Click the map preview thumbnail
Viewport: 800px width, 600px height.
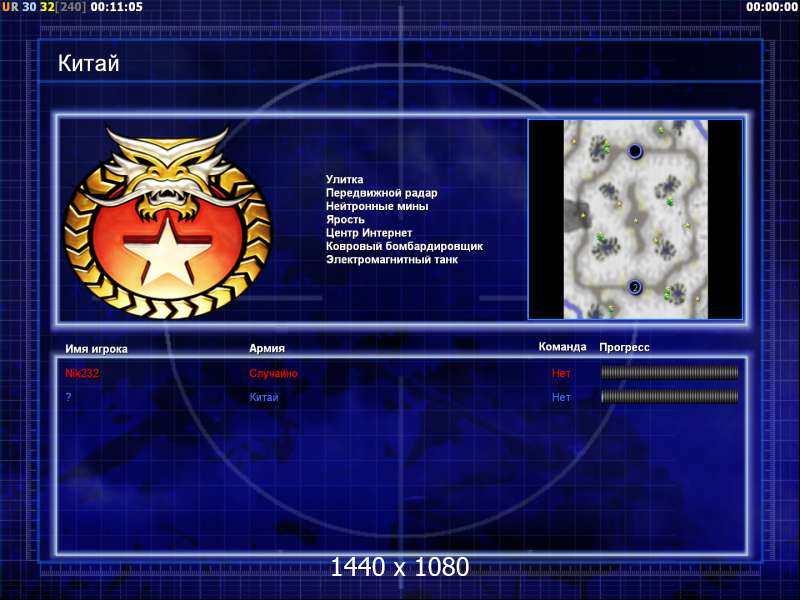click(635, 219)
